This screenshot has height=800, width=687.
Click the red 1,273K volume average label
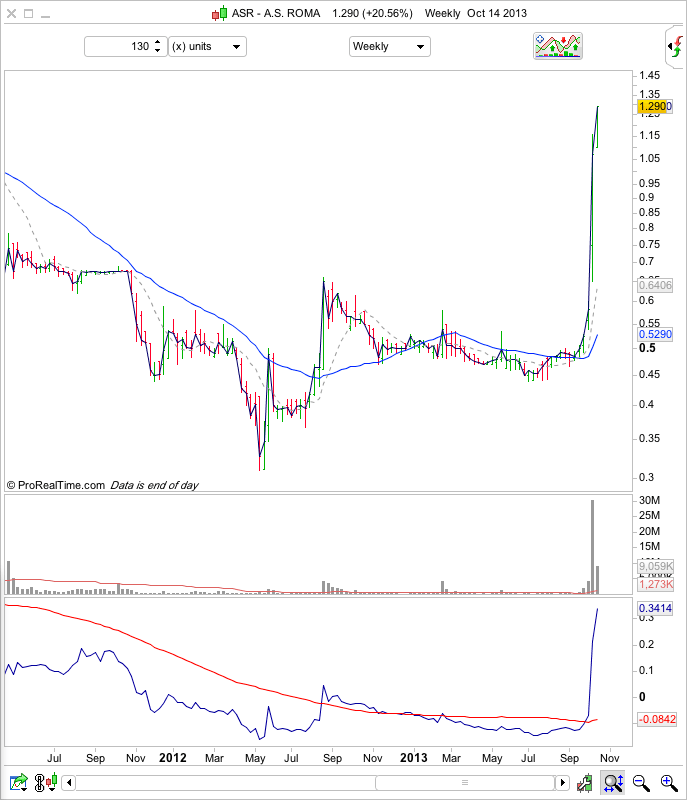tap(656, 584)
